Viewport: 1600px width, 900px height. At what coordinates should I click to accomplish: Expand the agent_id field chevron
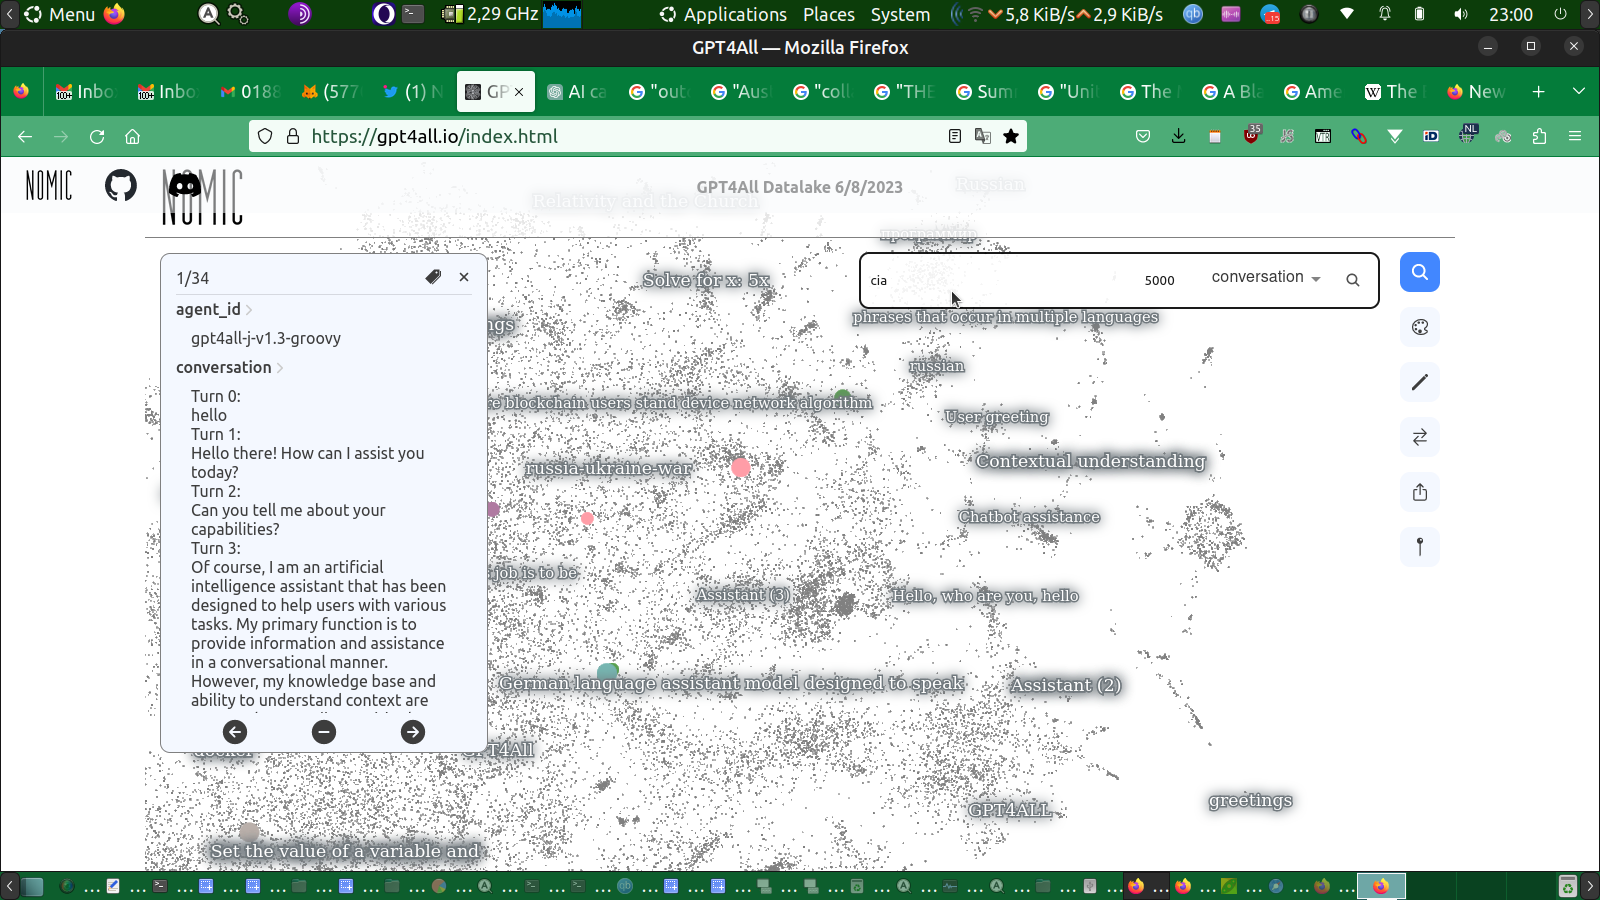(249, 310)
